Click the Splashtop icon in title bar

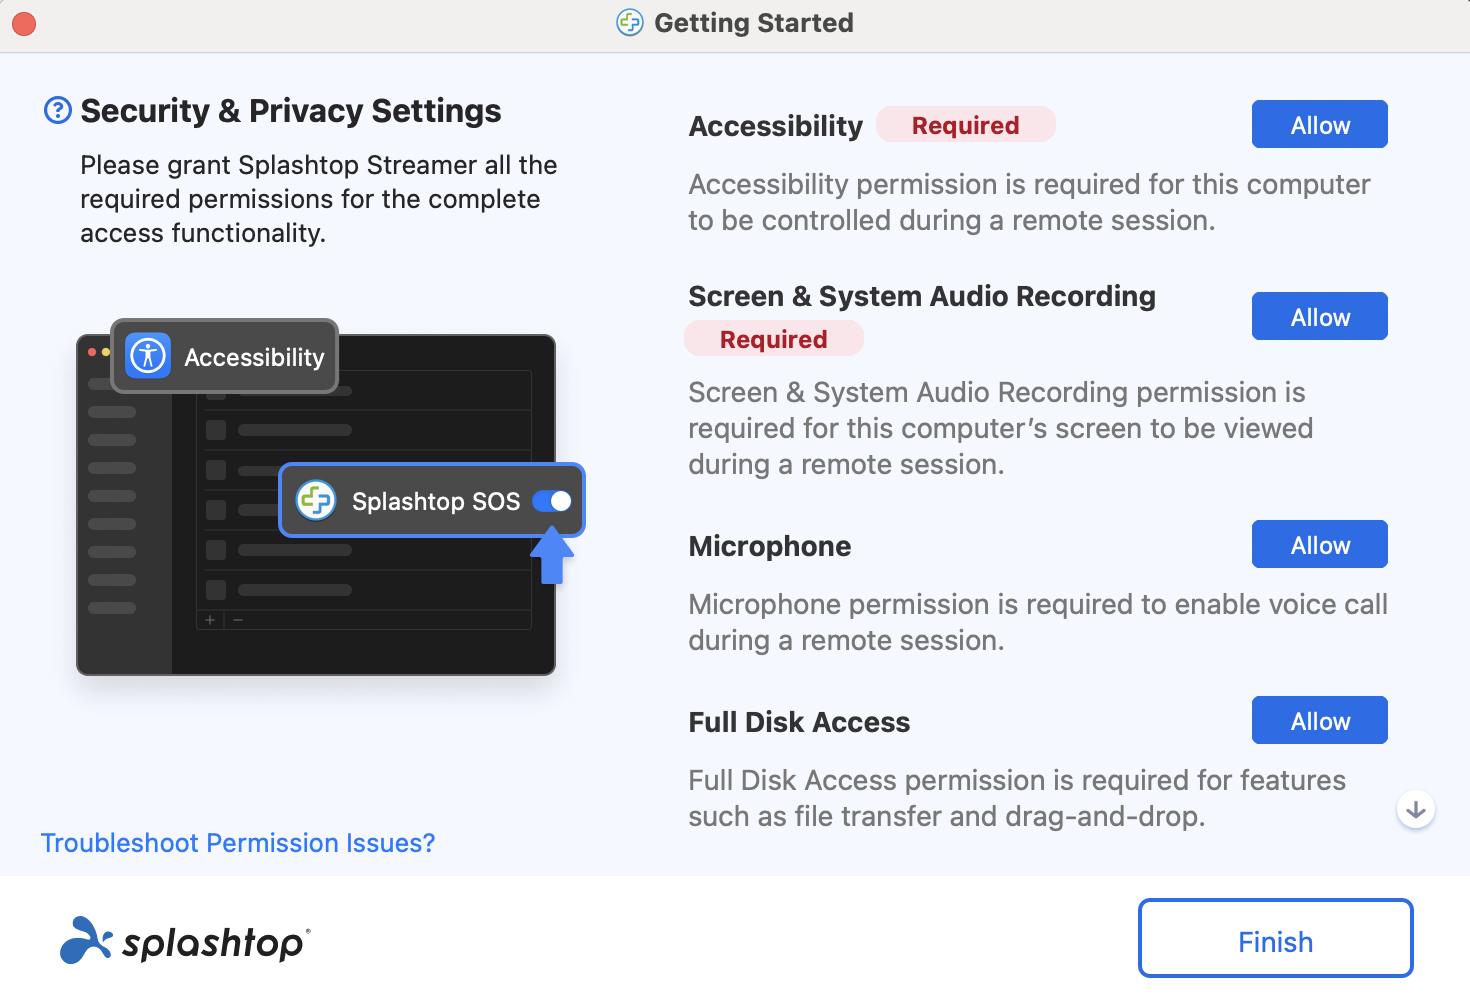click(x=630, y=22)
